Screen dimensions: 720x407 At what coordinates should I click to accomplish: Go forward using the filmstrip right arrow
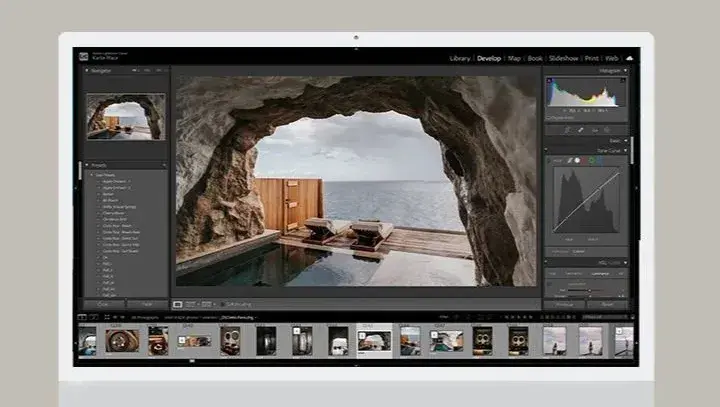tap(122, 317)
